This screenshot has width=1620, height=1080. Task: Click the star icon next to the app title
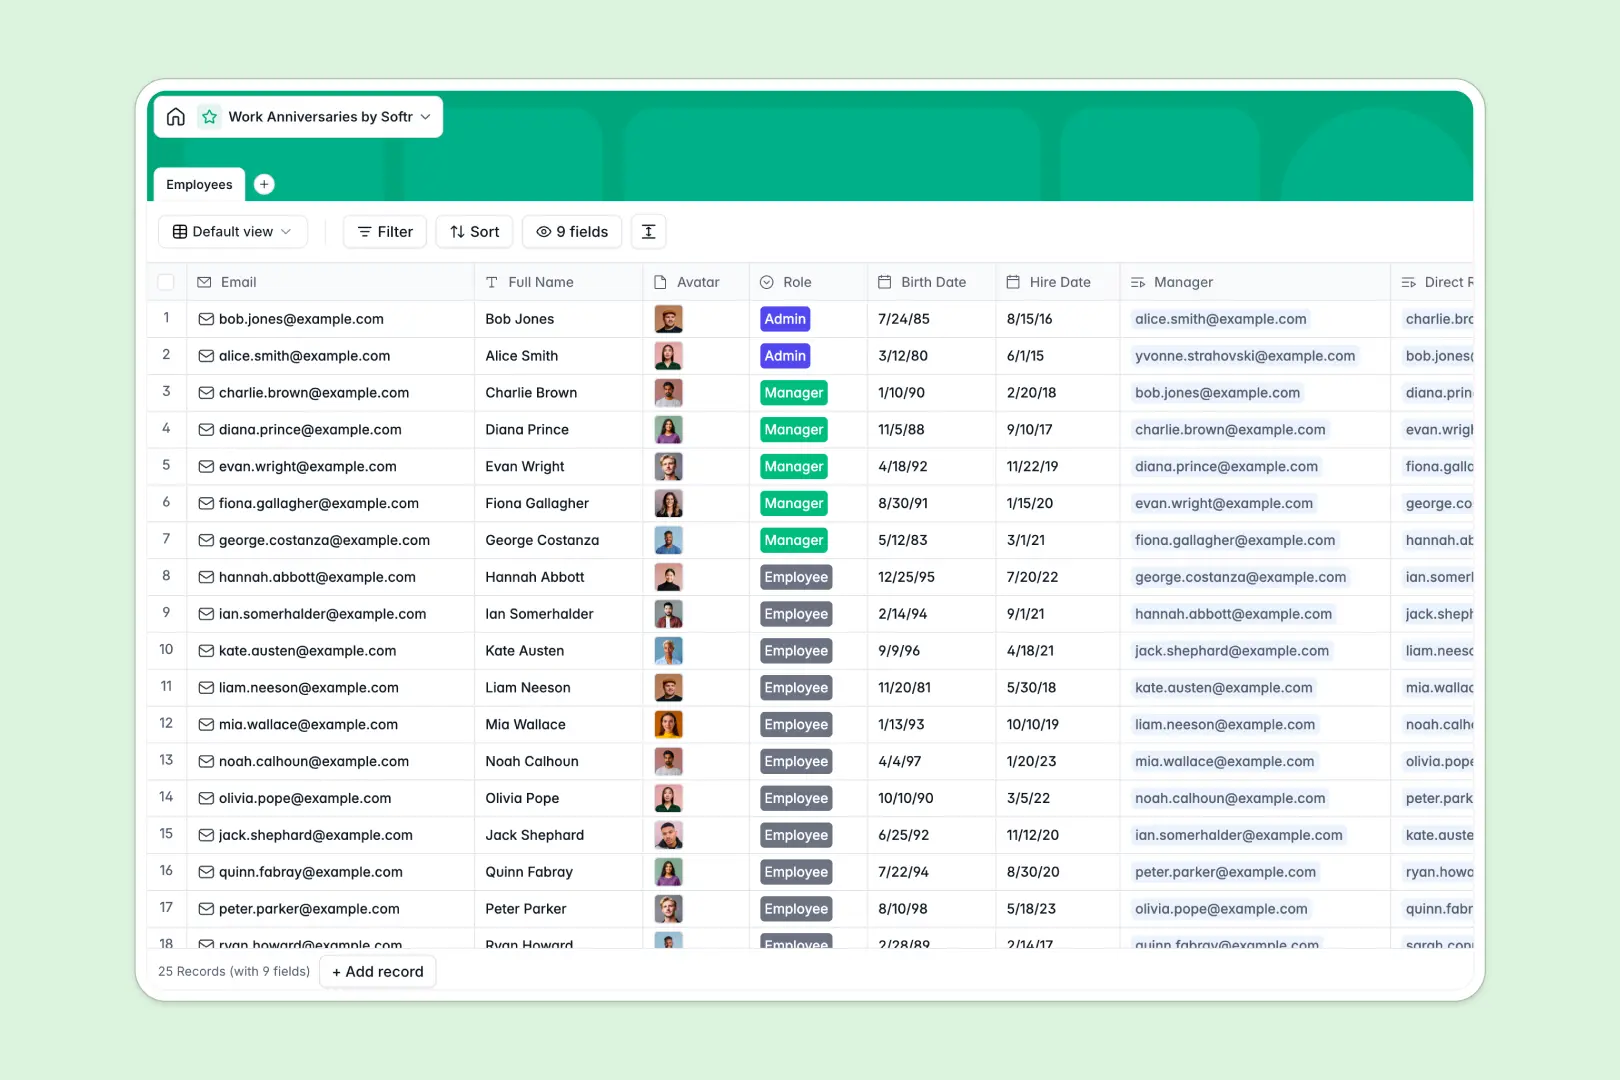(x=209, y=116)
